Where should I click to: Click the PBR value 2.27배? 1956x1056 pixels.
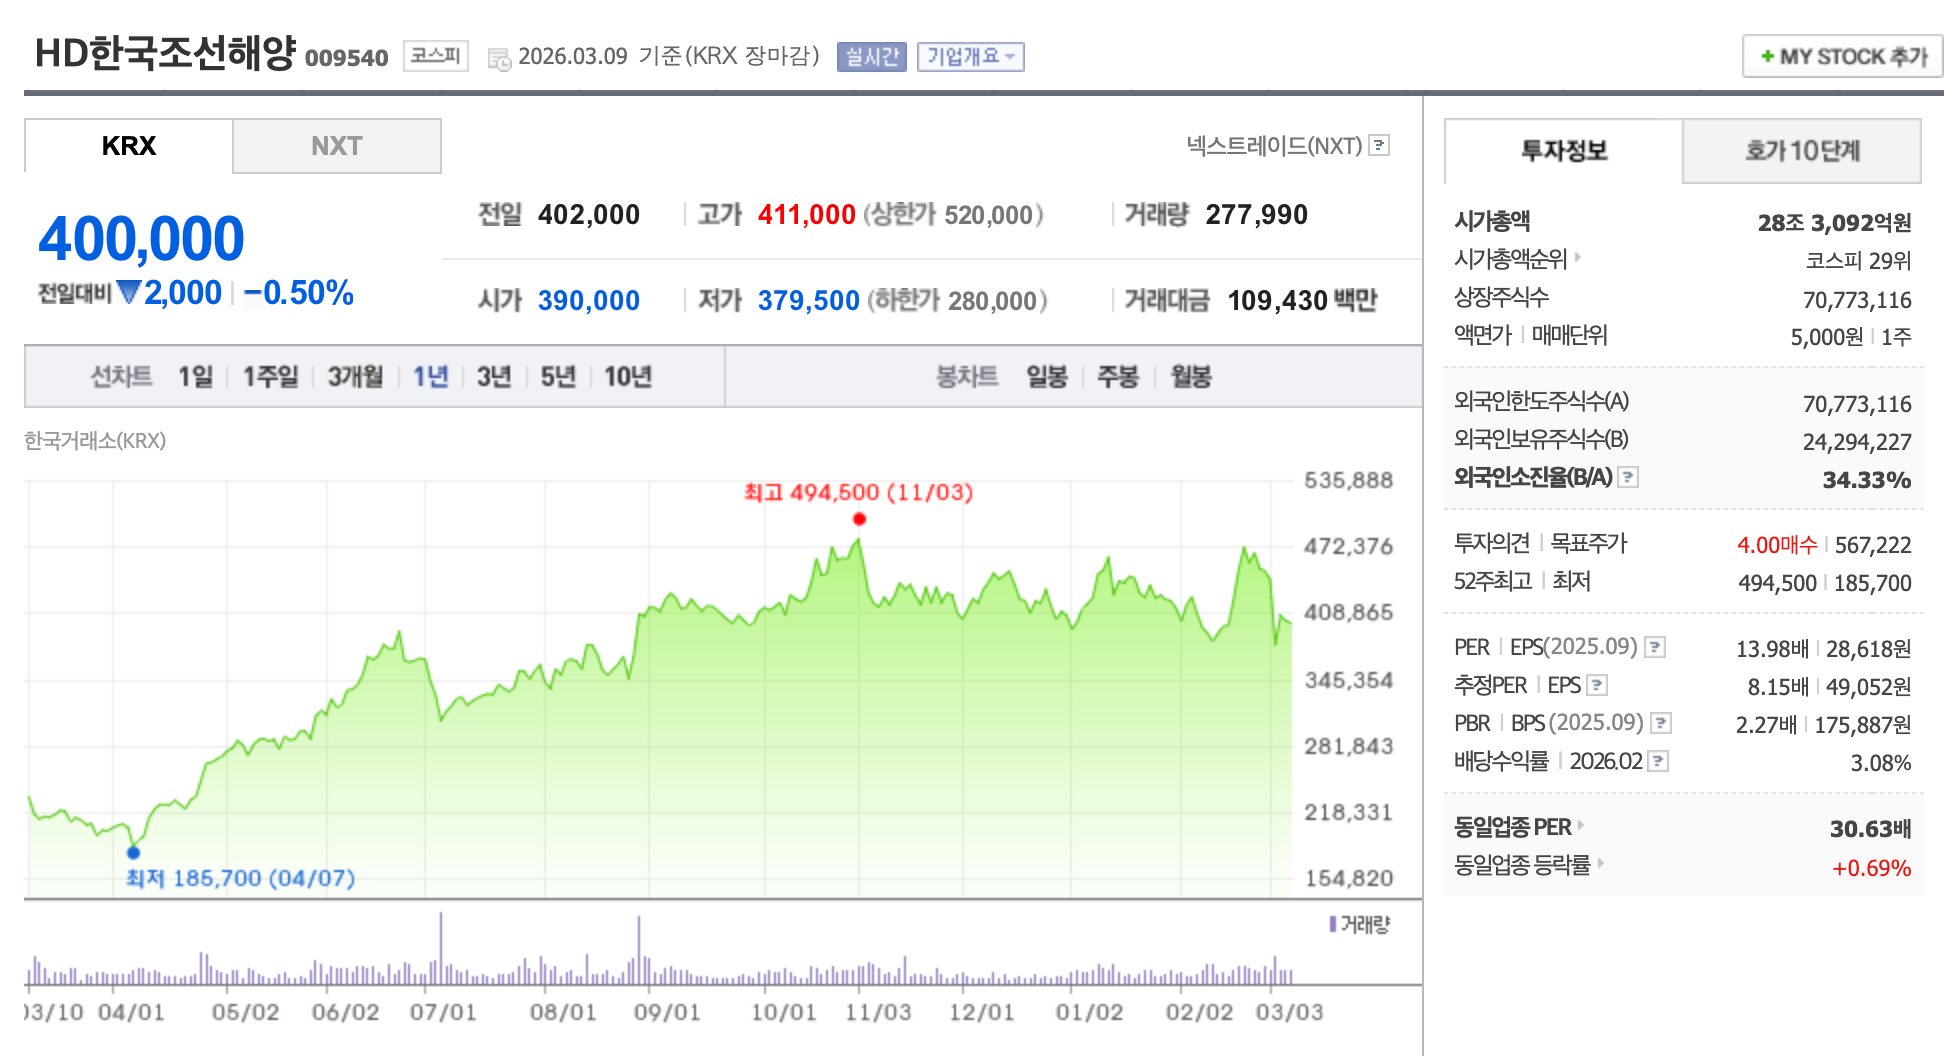click(1766, 725)
